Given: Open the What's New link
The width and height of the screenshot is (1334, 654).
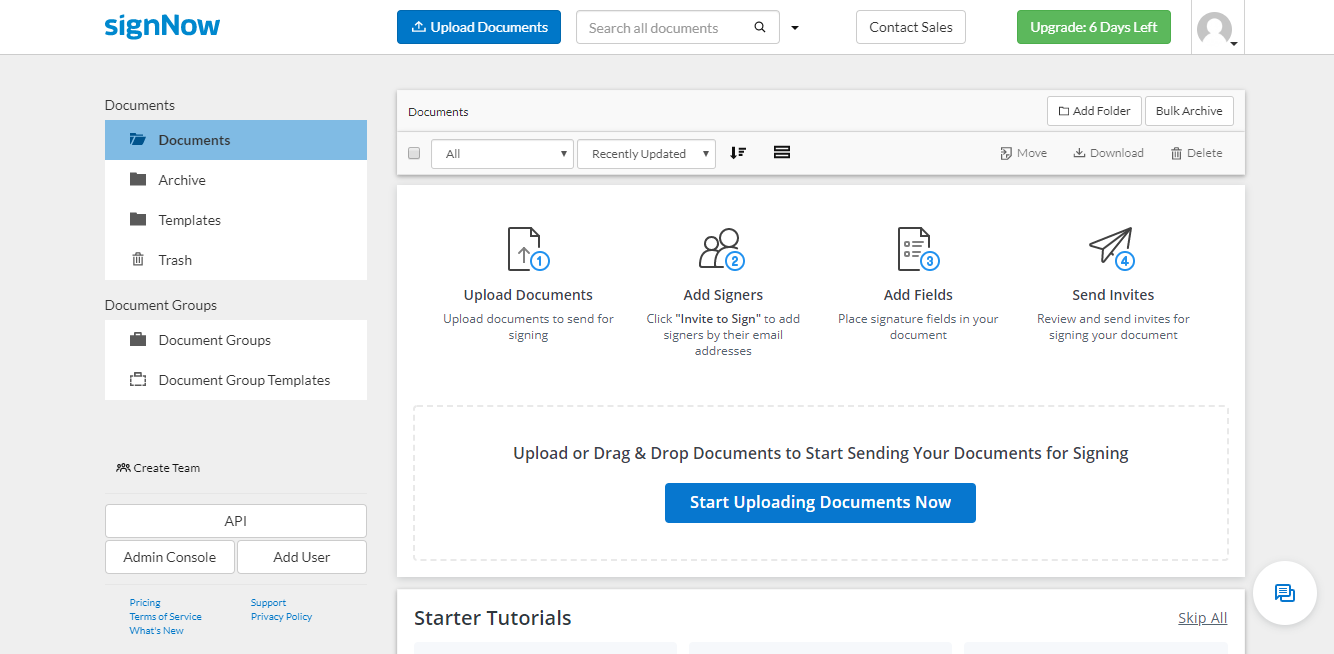Looking at the screenshot, I should [156, 630].
